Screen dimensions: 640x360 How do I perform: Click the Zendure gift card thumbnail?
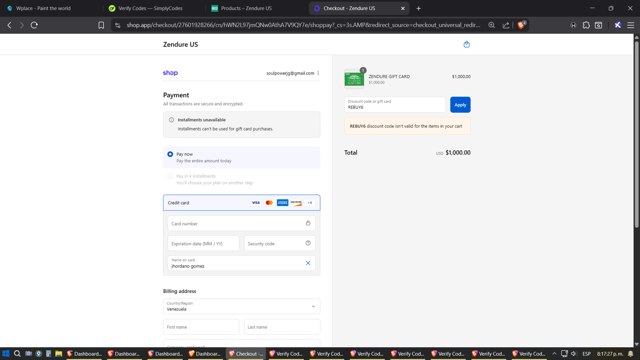click(x=354, y=79)
